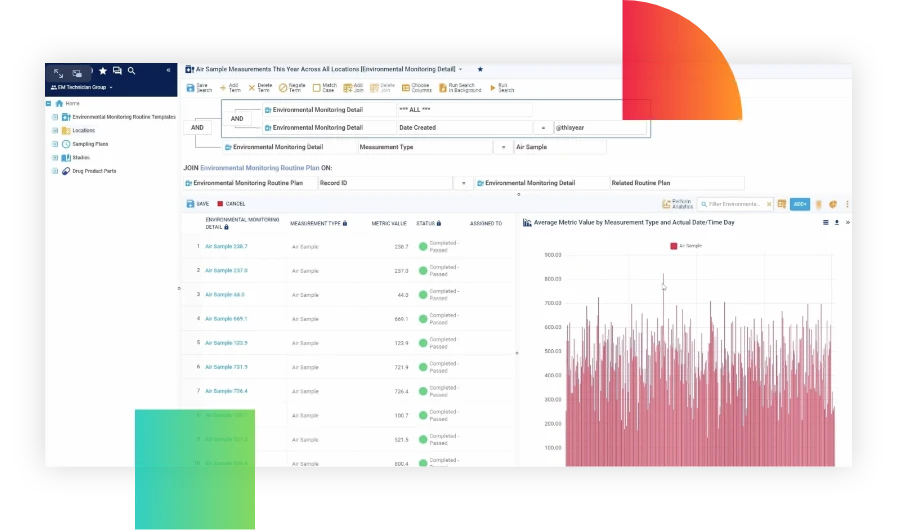
Task: Open operator dropdown beside Measurement Type
Action: [x=503, y=147]
